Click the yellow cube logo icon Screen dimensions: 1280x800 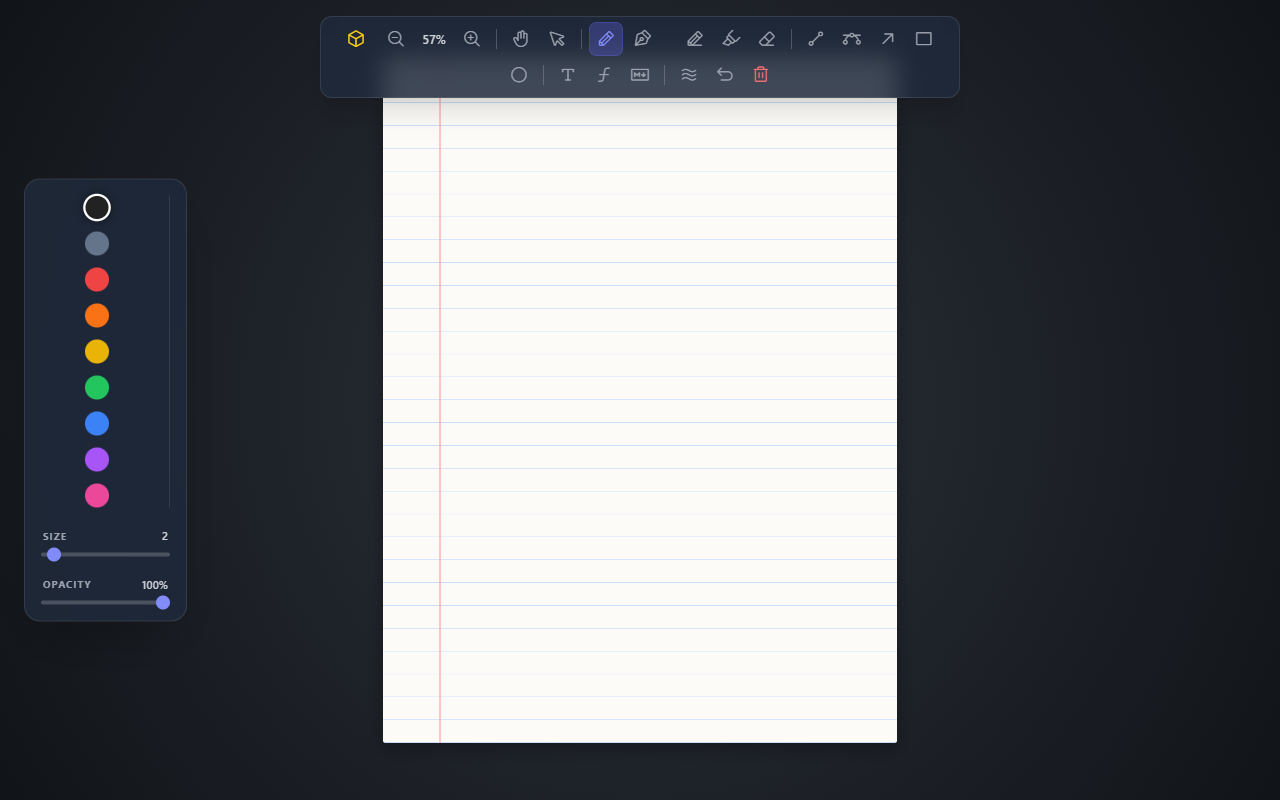pyautogui.click(x=356, y=39)
